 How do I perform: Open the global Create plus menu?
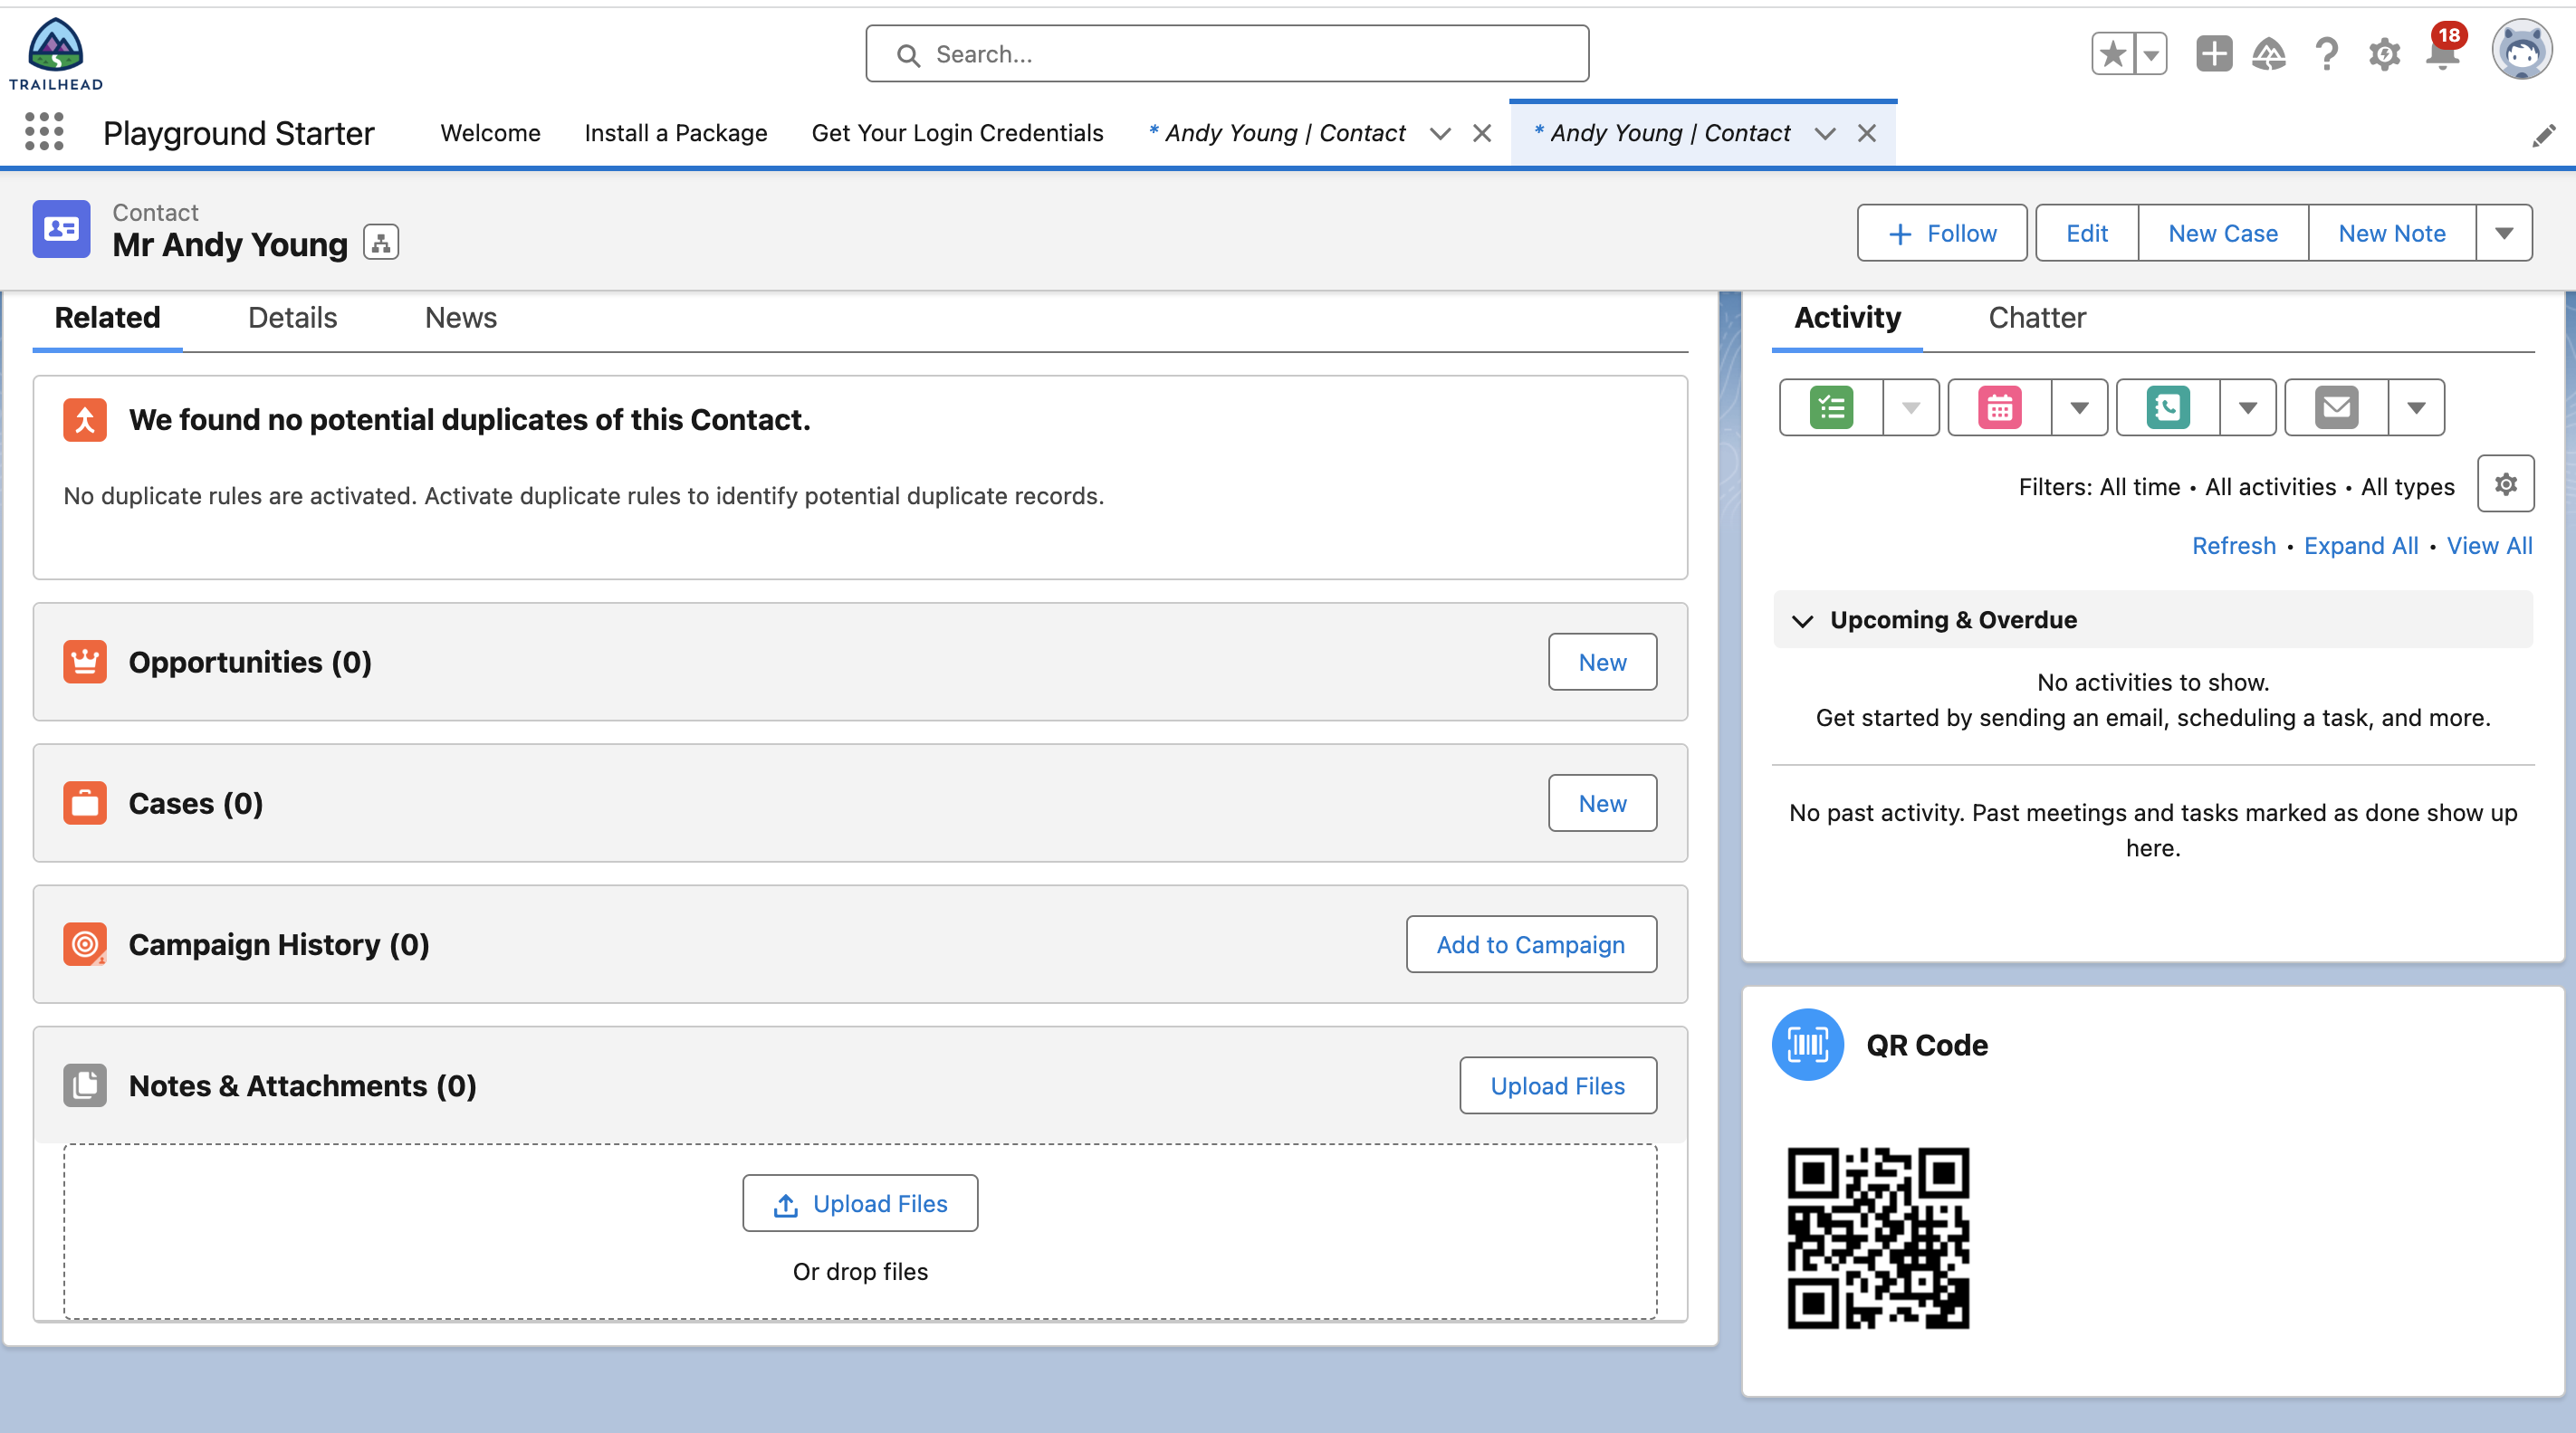pos(2214,54)
